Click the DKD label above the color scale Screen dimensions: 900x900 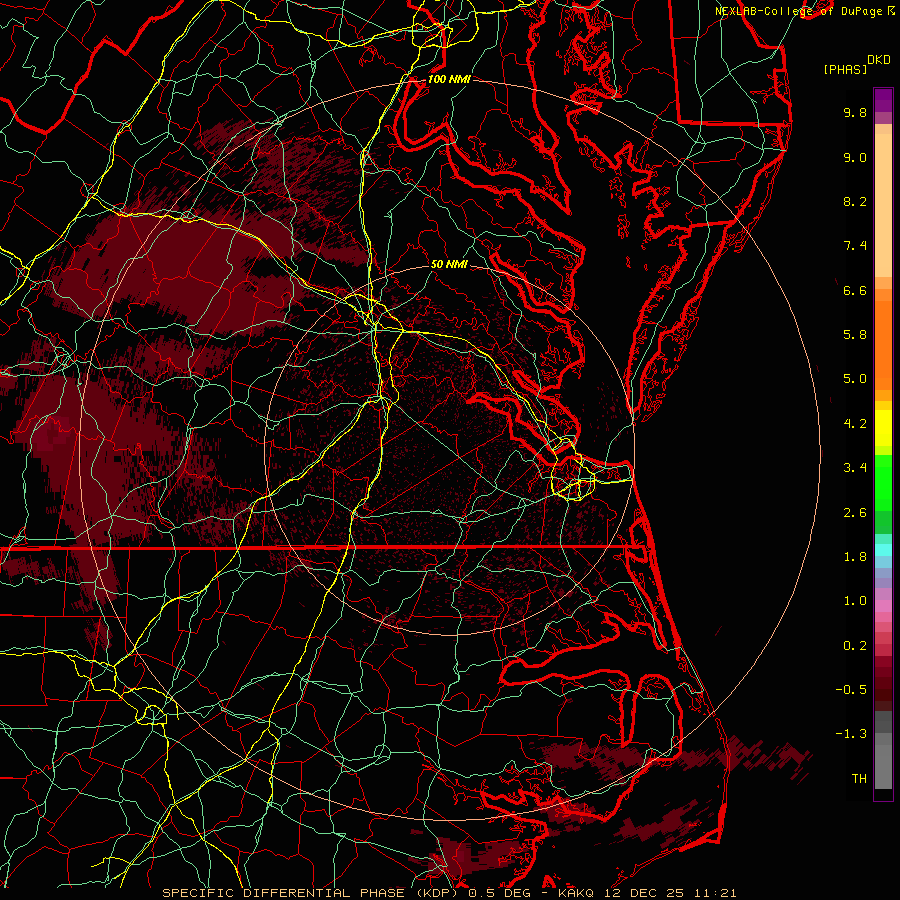tap(879, 59)
